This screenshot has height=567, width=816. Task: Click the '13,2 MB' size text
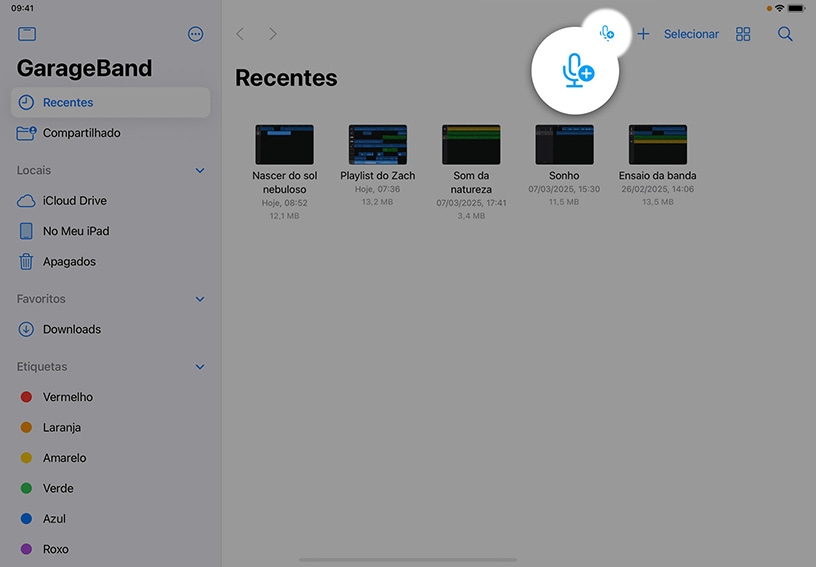(378, 202)
